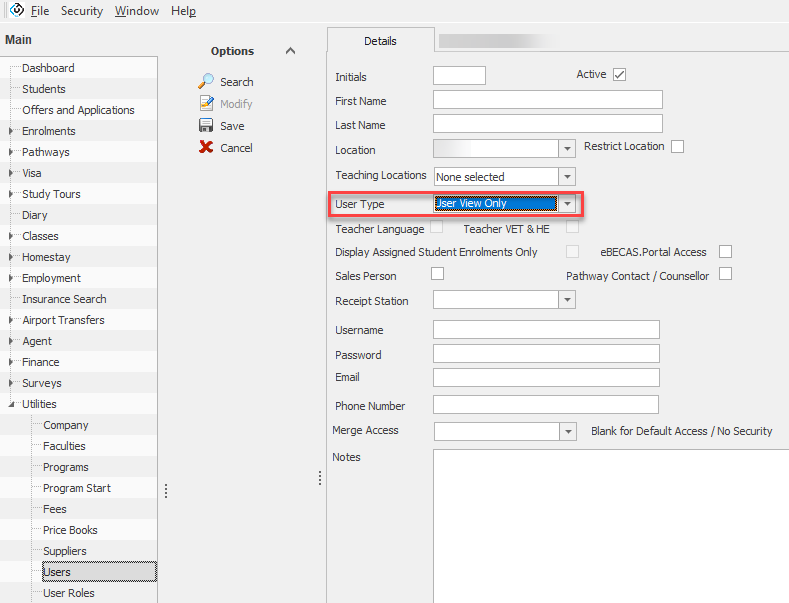Viewport: 789px width, 603px height.
Task: Open User Roles in the sidebar
Action: (69, 593)
